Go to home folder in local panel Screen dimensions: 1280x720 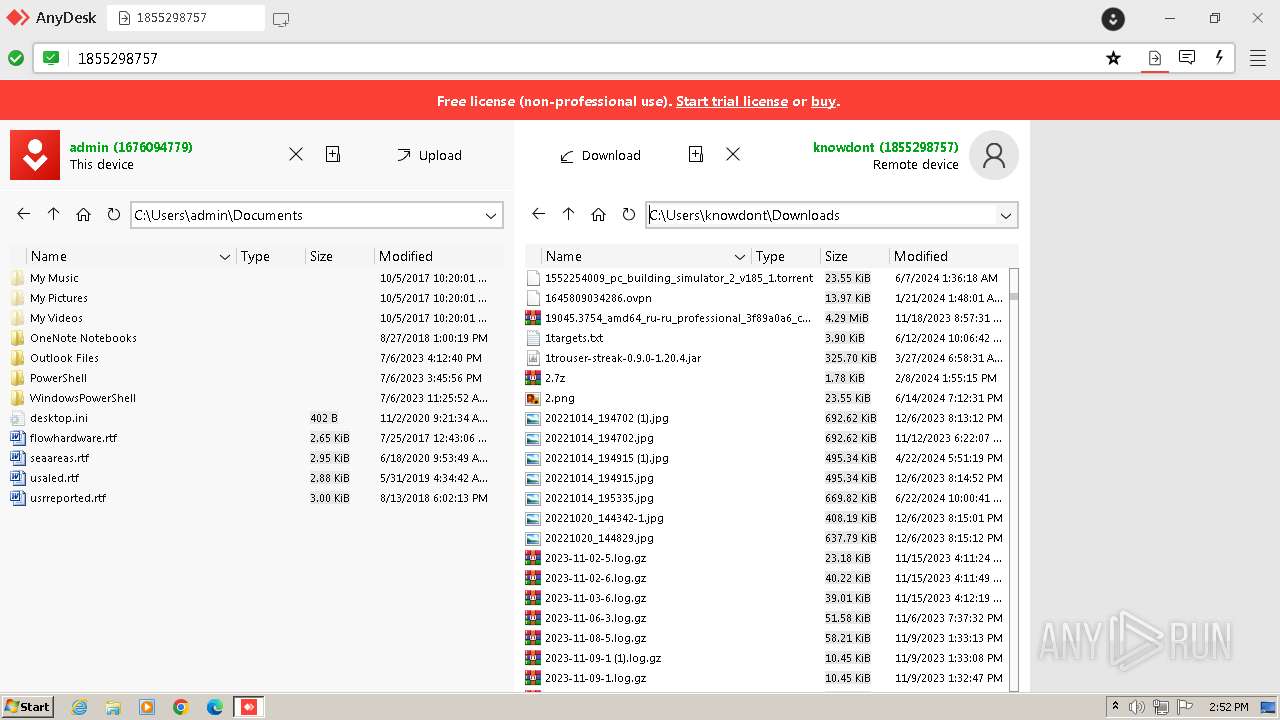click(84, 214)
